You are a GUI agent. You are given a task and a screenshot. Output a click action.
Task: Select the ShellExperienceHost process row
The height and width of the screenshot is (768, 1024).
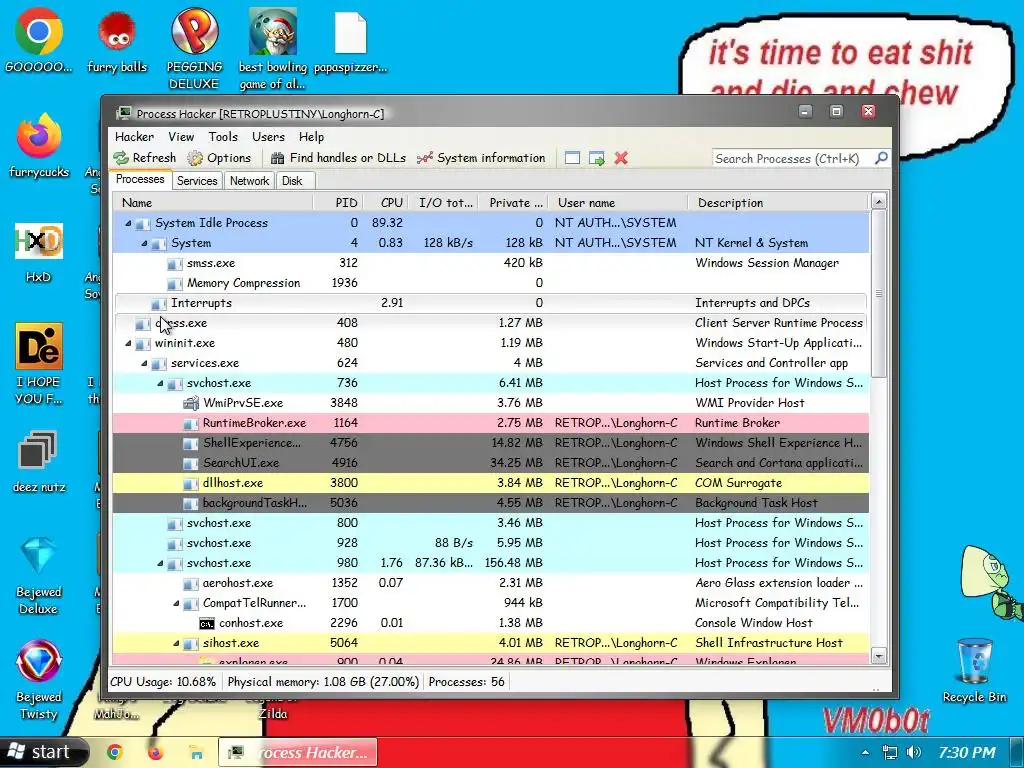click(491, 443)
